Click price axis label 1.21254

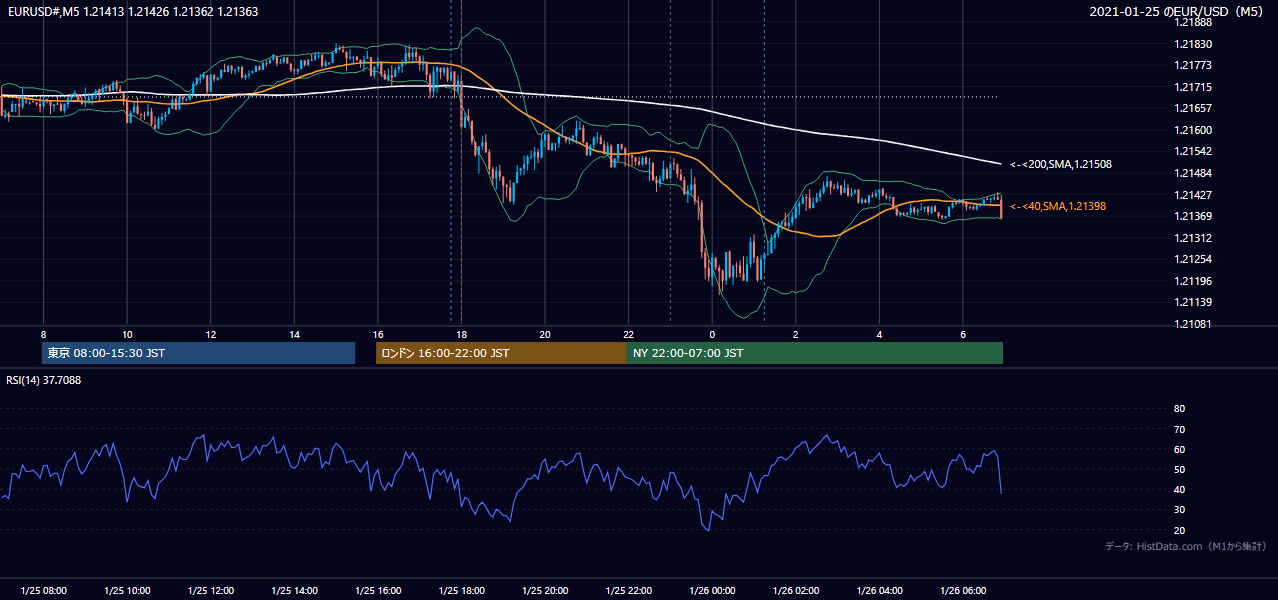coord(1193,259)
